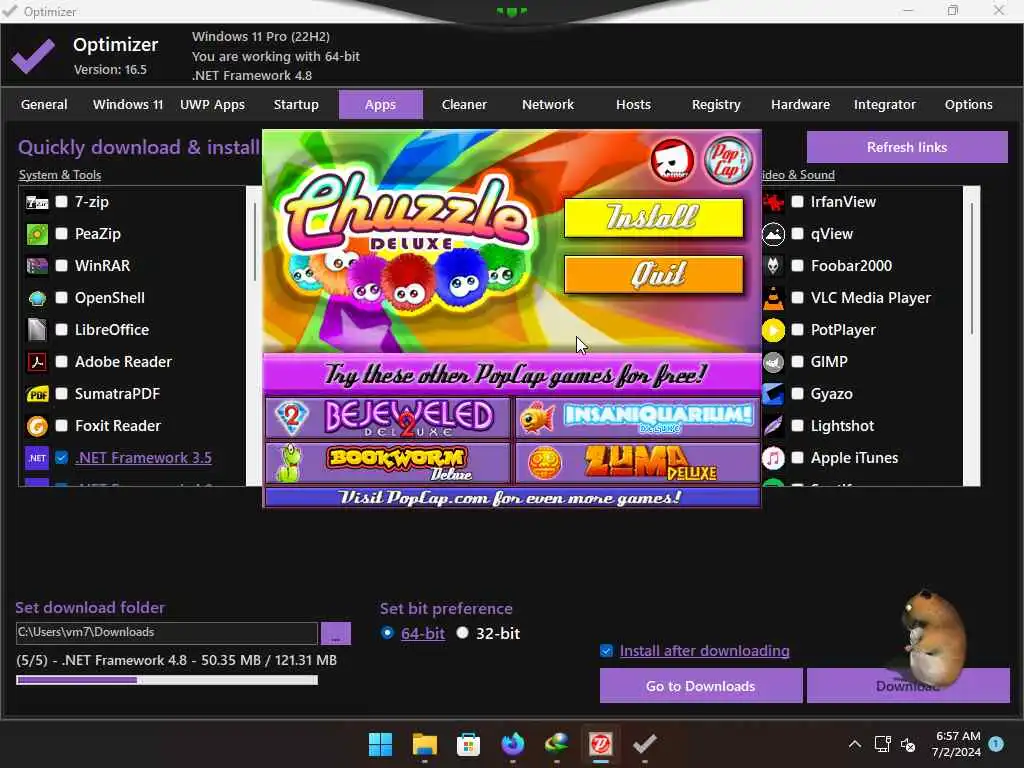Click the yellow Install button
This screenshot has width=1024, height=768.
(x=653, y=217)
